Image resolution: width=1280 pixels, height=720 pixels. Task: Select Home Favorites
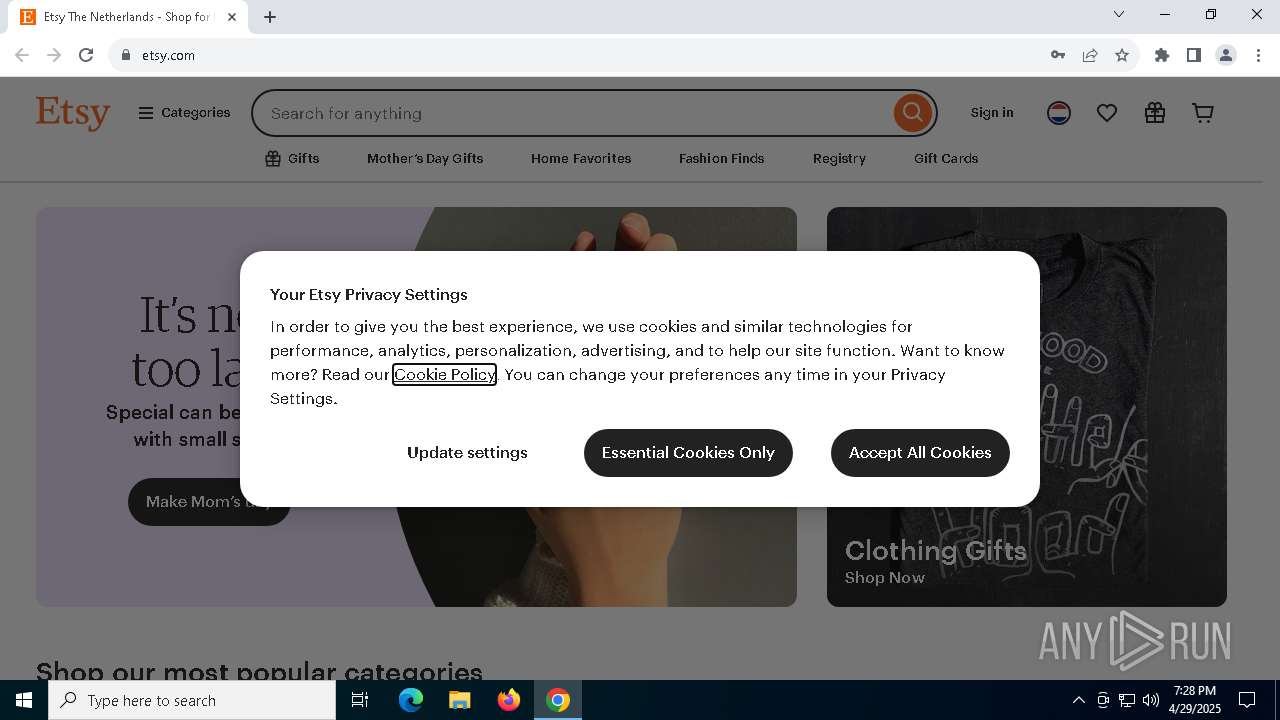581,158
